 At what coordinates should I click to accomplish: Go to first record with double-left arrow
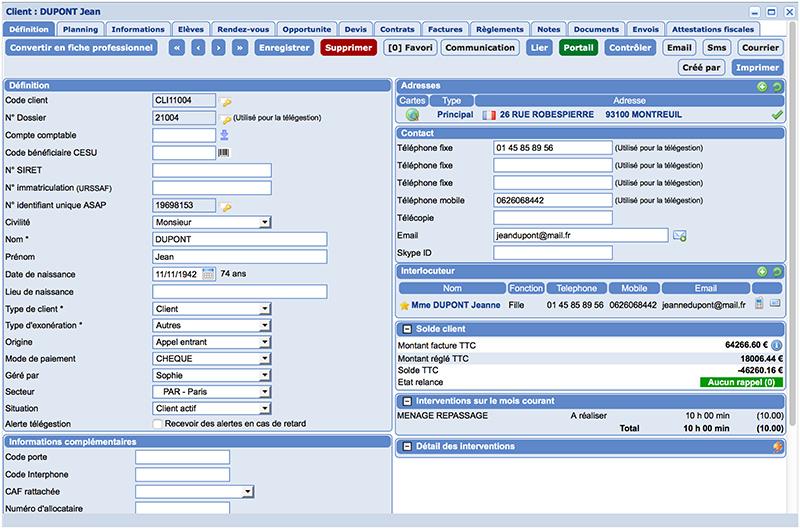[177, 48]
